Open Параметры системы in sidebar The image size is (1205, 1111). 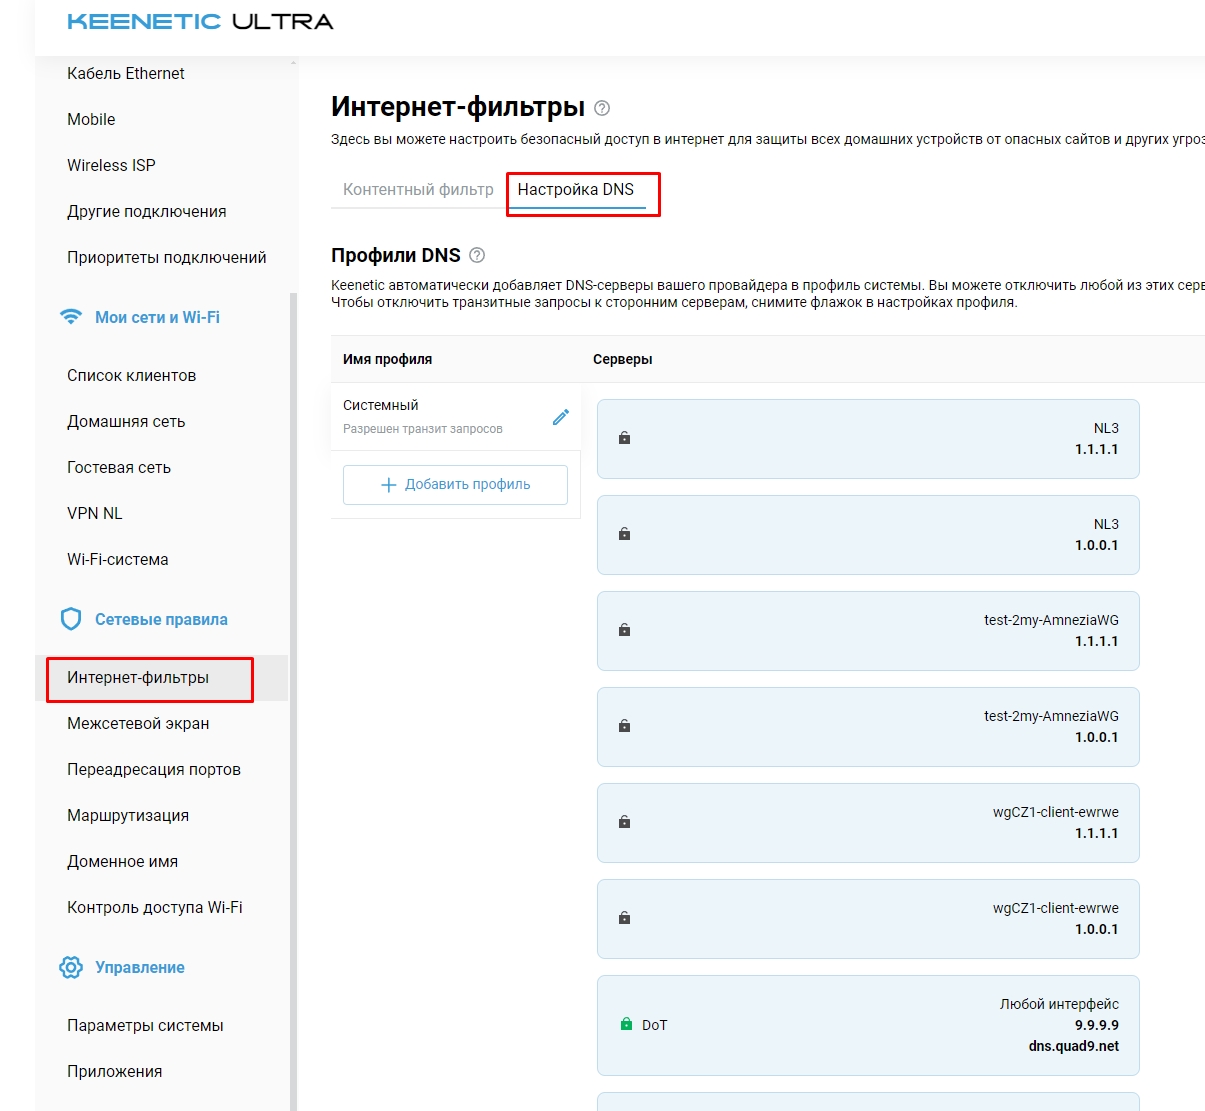(x=145, y=1025)
